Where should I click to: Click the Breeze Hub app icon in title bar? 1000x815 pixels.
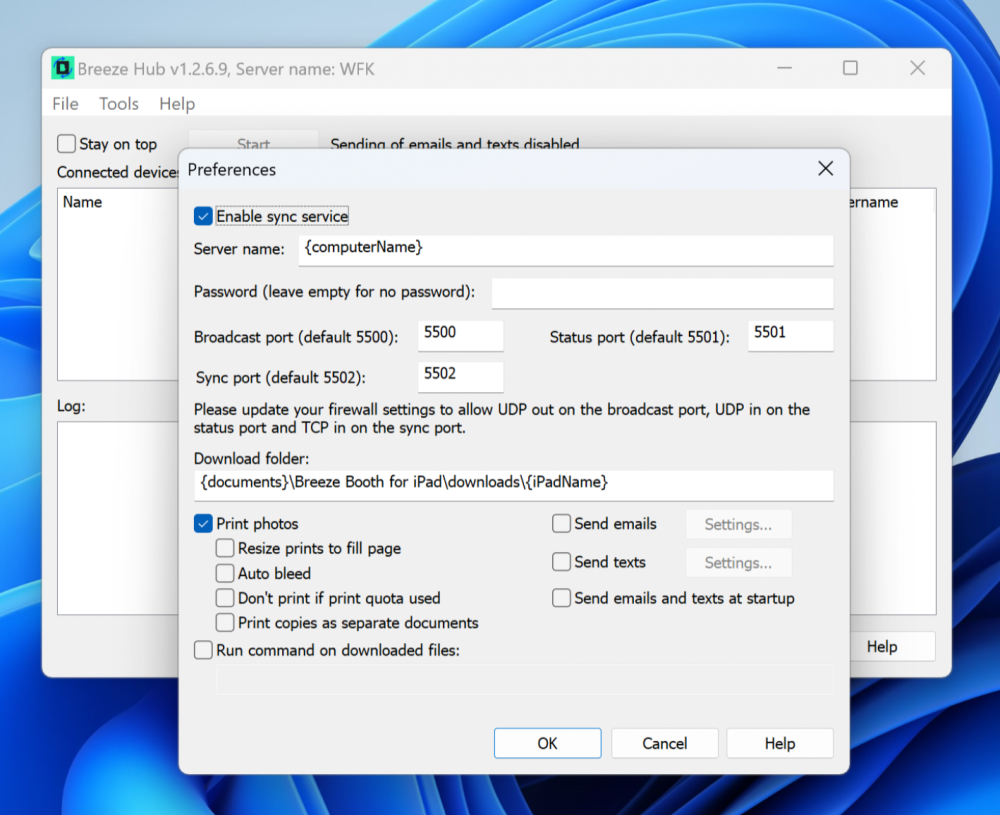[62, 68]
